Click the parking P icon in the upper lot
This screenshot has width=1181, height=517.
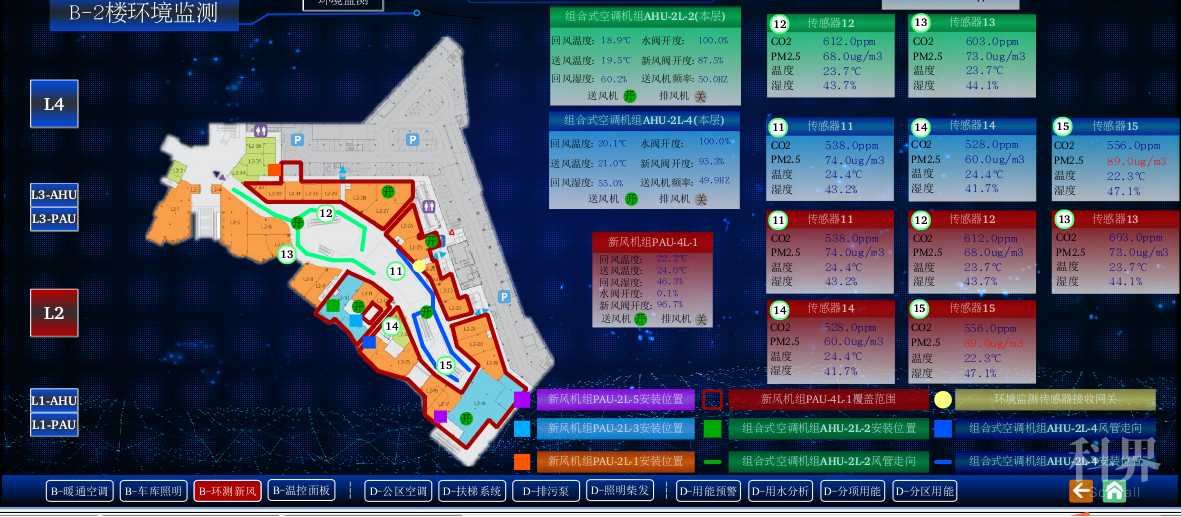coord(412,139)
